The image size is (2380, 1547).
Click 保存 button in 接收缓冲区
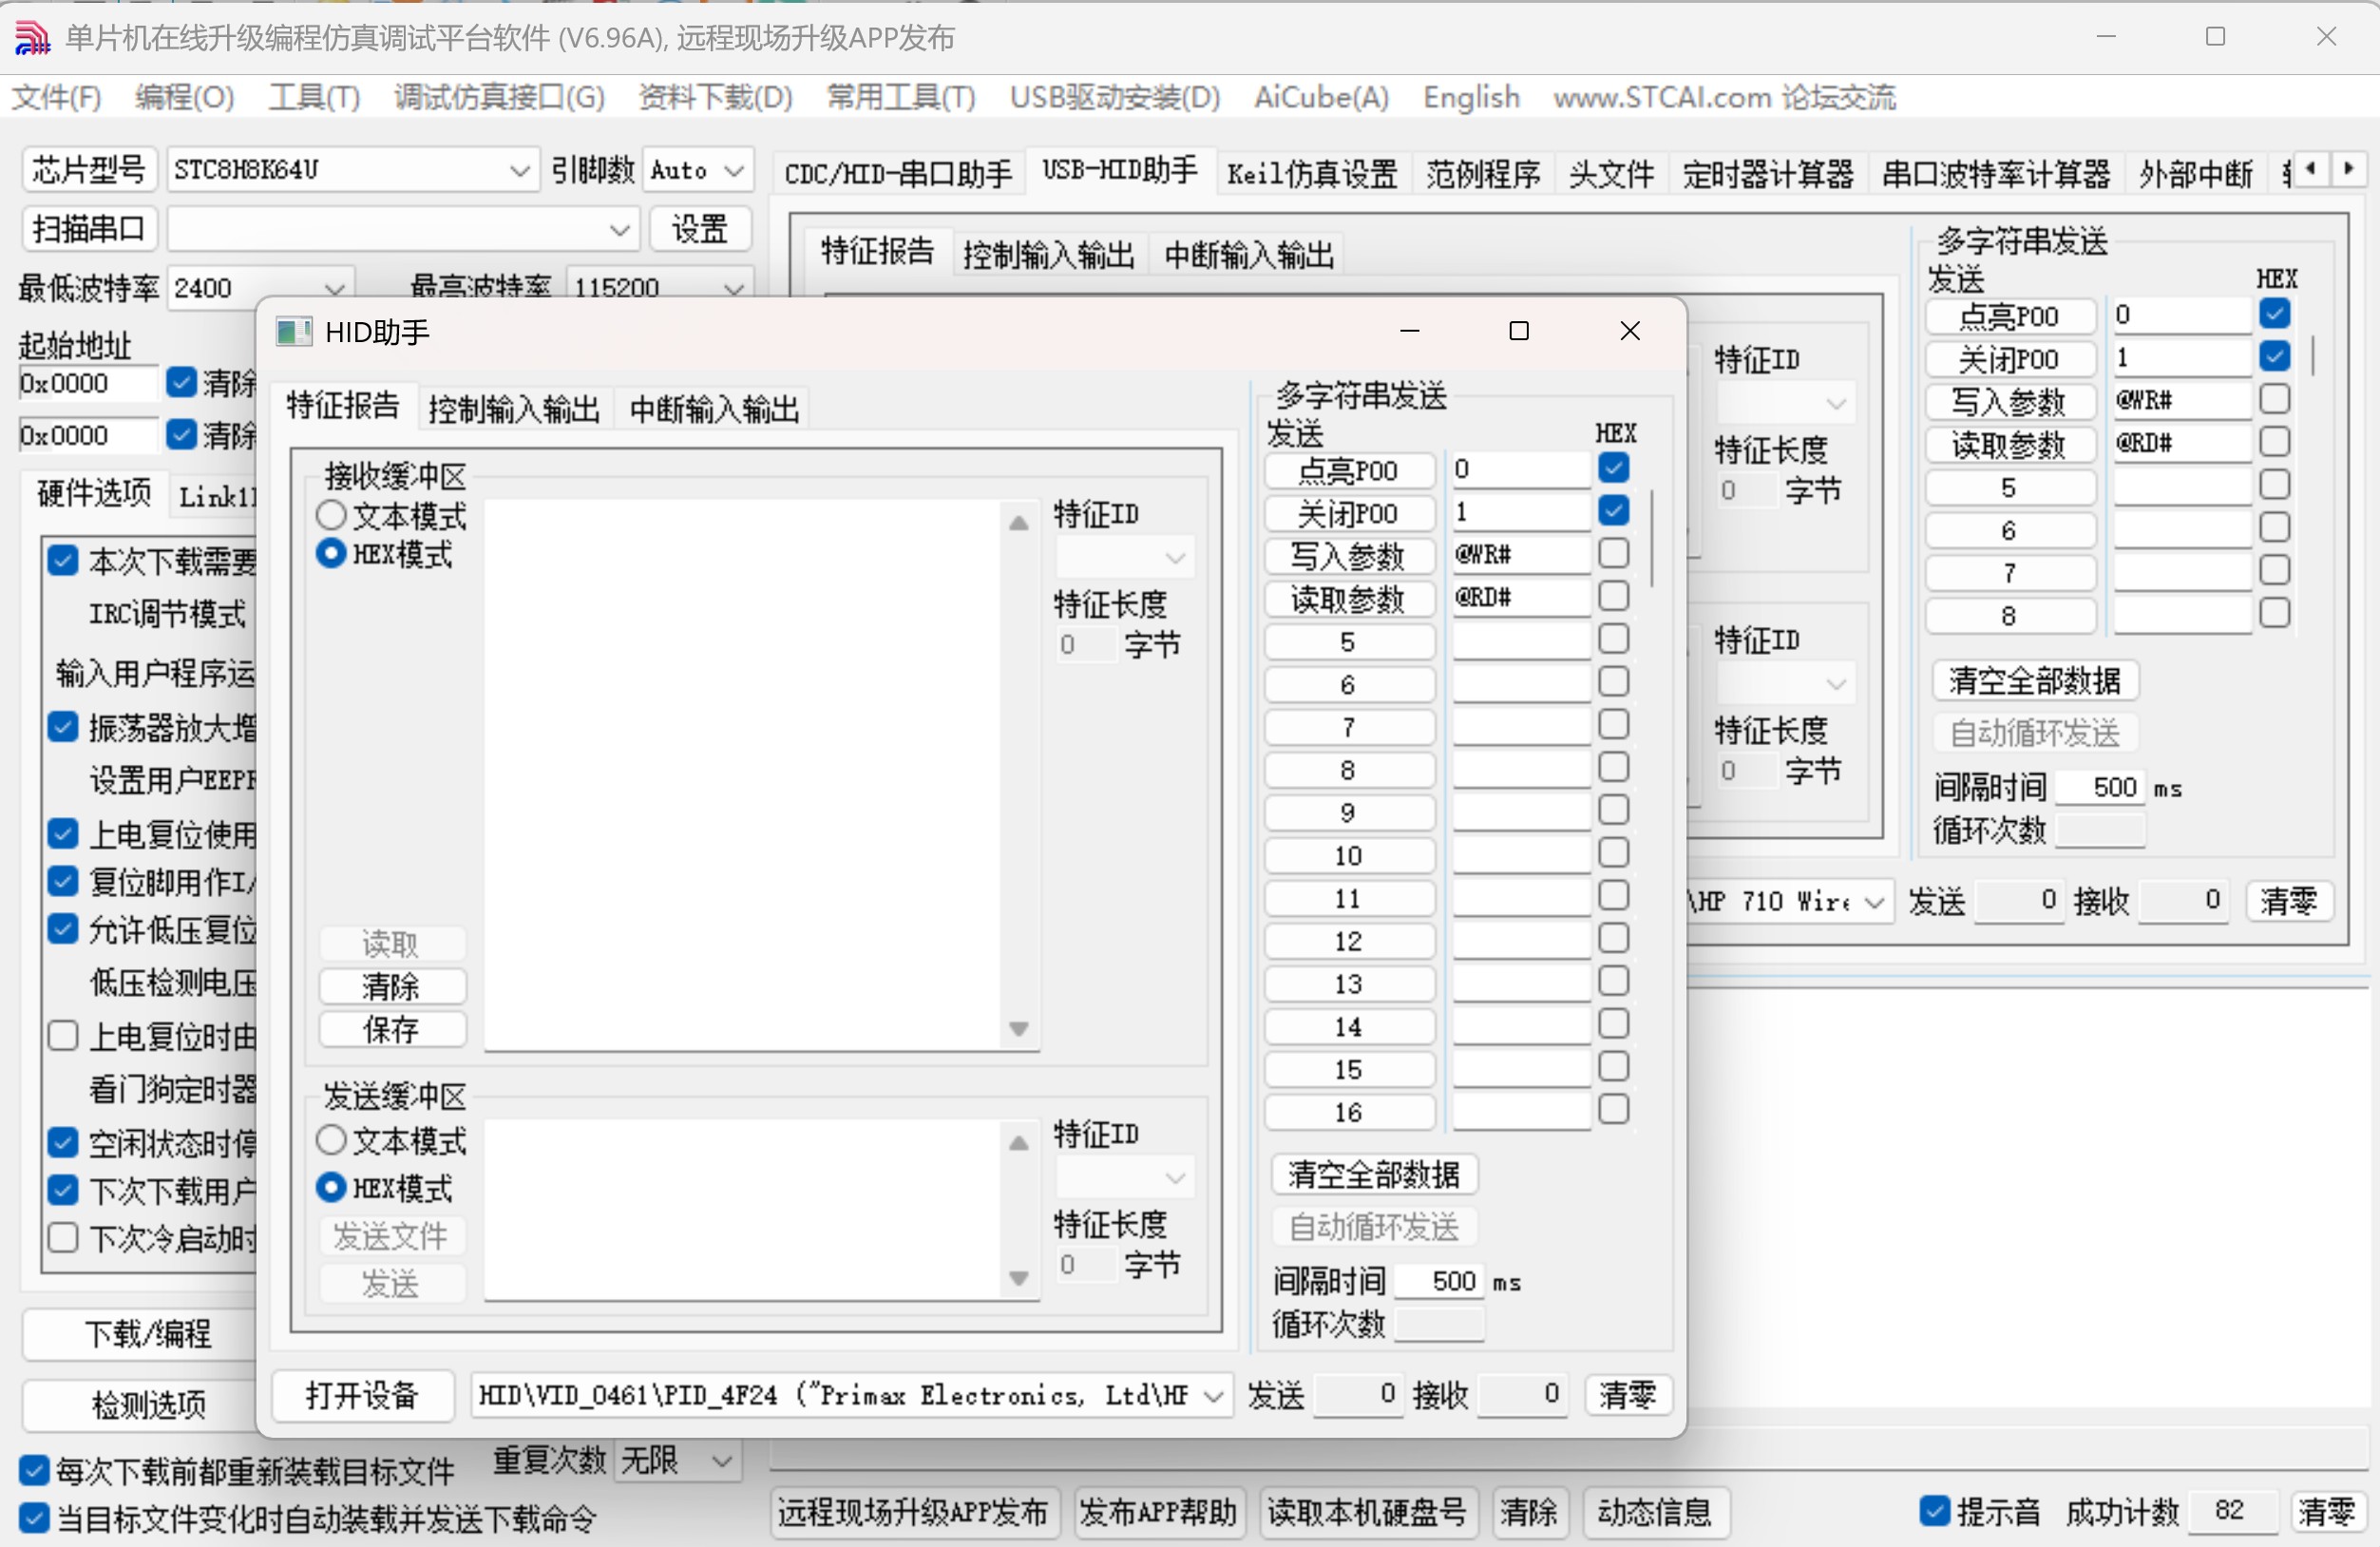coord(391,1029)
